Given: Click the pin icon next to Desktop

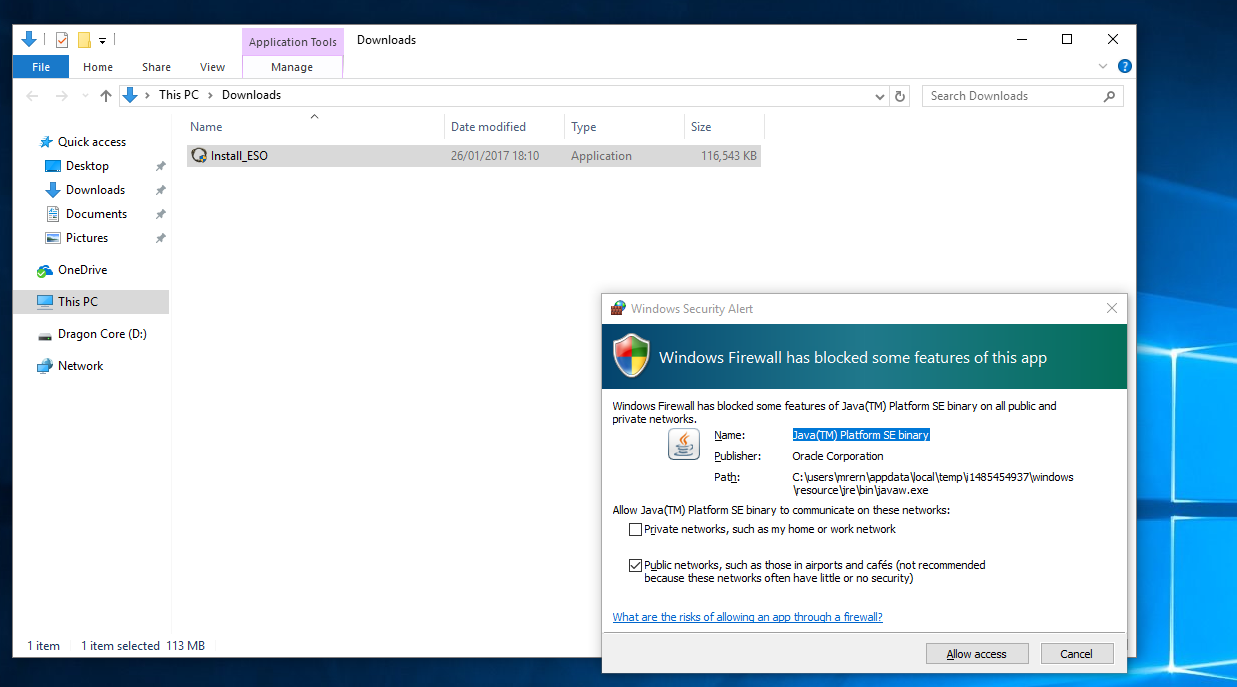Looking at the screenshot, I should point(160,166).
